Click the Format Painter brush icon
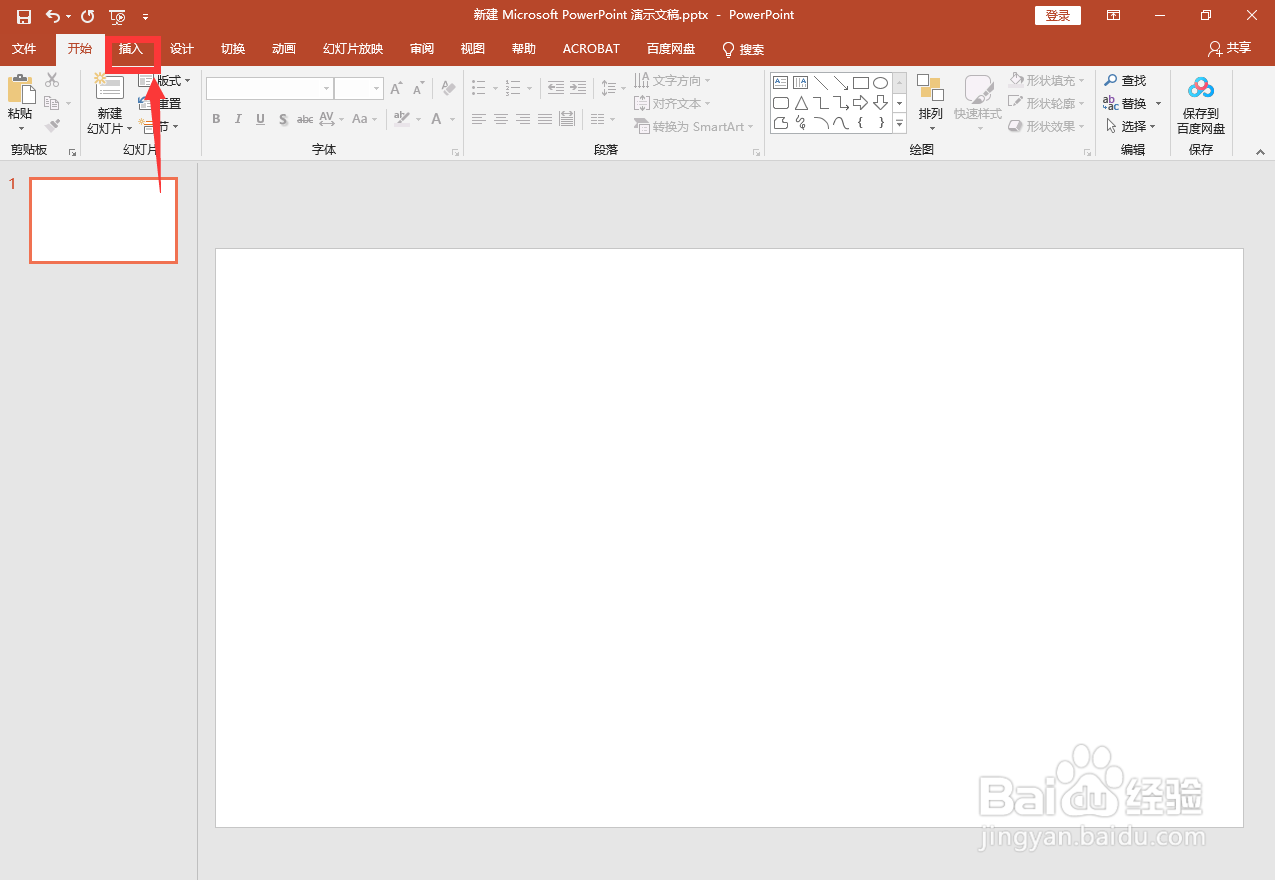Screen dimensions: 1275x880 (52, 126)
